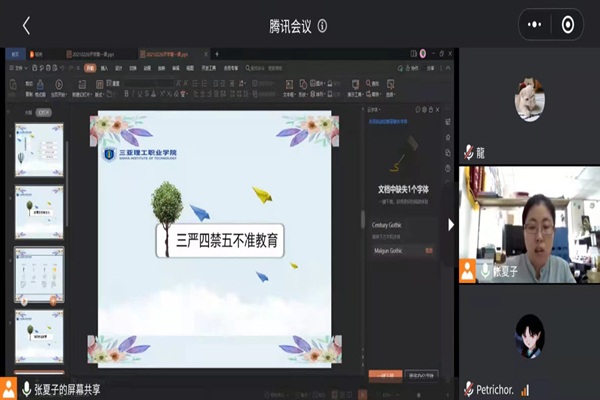The height and width of the screenshot is (400, 600).
Task: Select the Malgun Gothic font entry
Action: click(404, 251)
